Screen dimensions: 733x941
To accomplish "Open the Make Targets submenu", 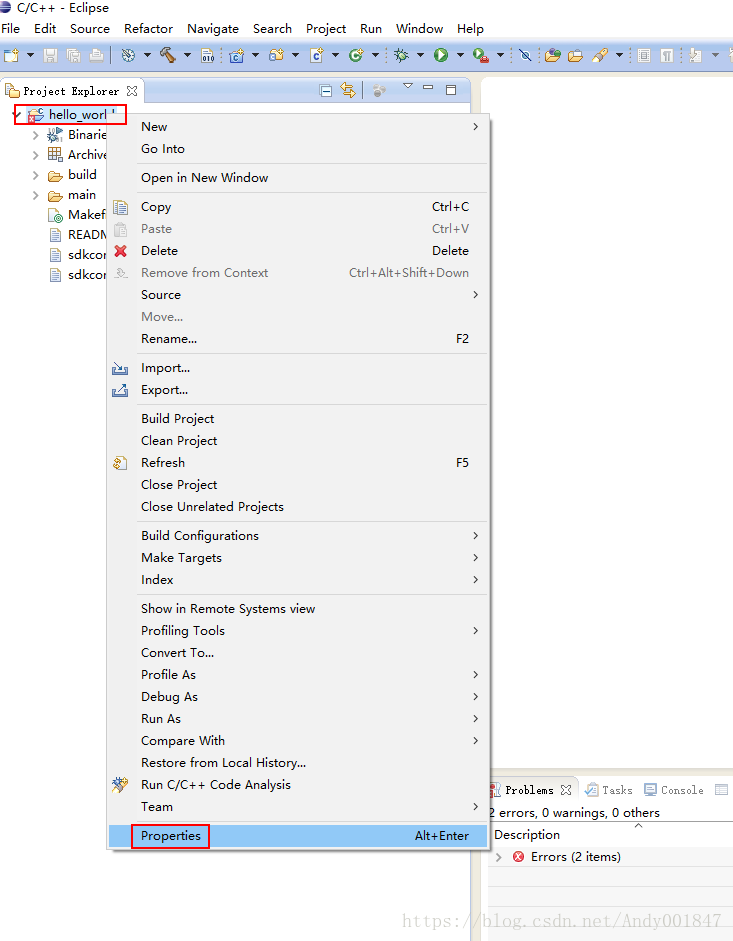I will click(x=298, y=558).
